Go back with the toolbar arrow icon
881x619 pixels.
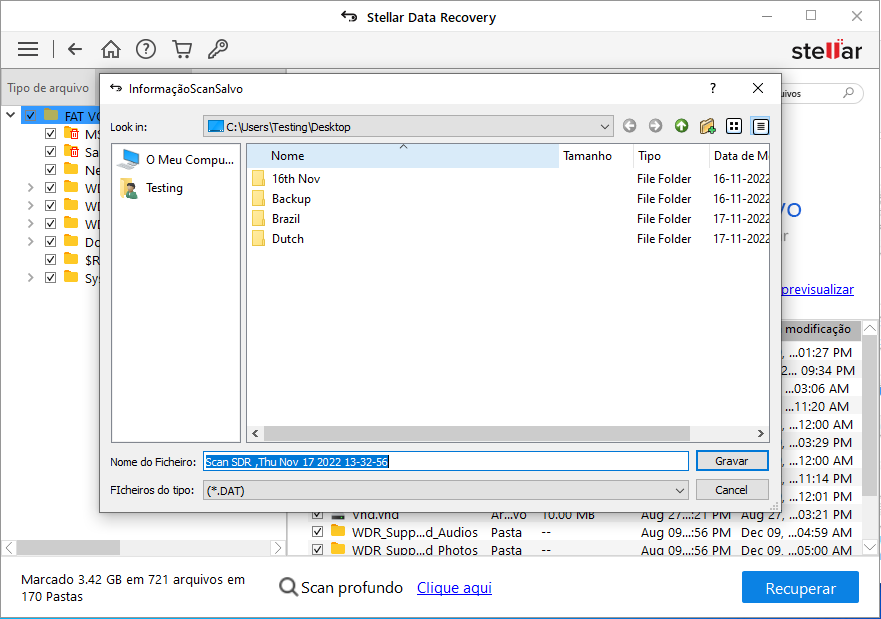point(75,49)
